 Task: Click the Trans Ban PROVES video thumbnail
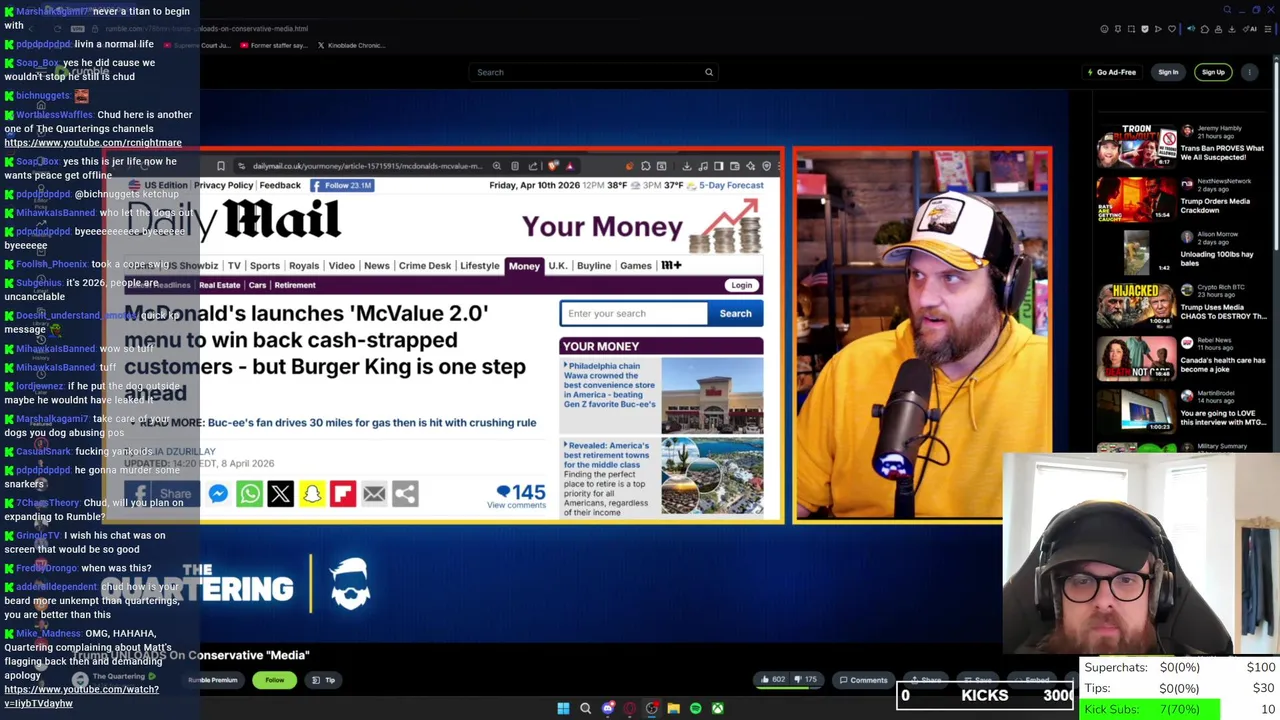[1137, 147]
